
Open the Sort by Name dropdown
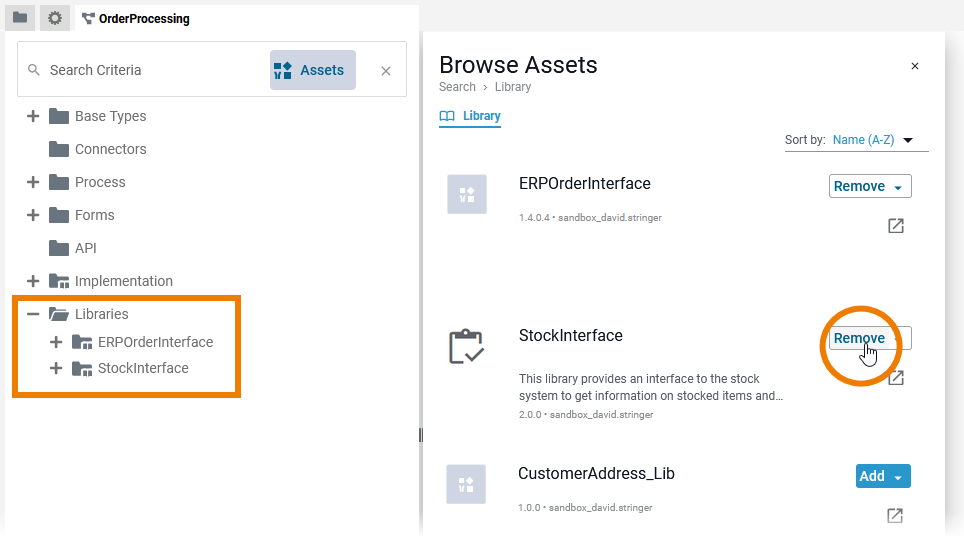coord(873,140)
